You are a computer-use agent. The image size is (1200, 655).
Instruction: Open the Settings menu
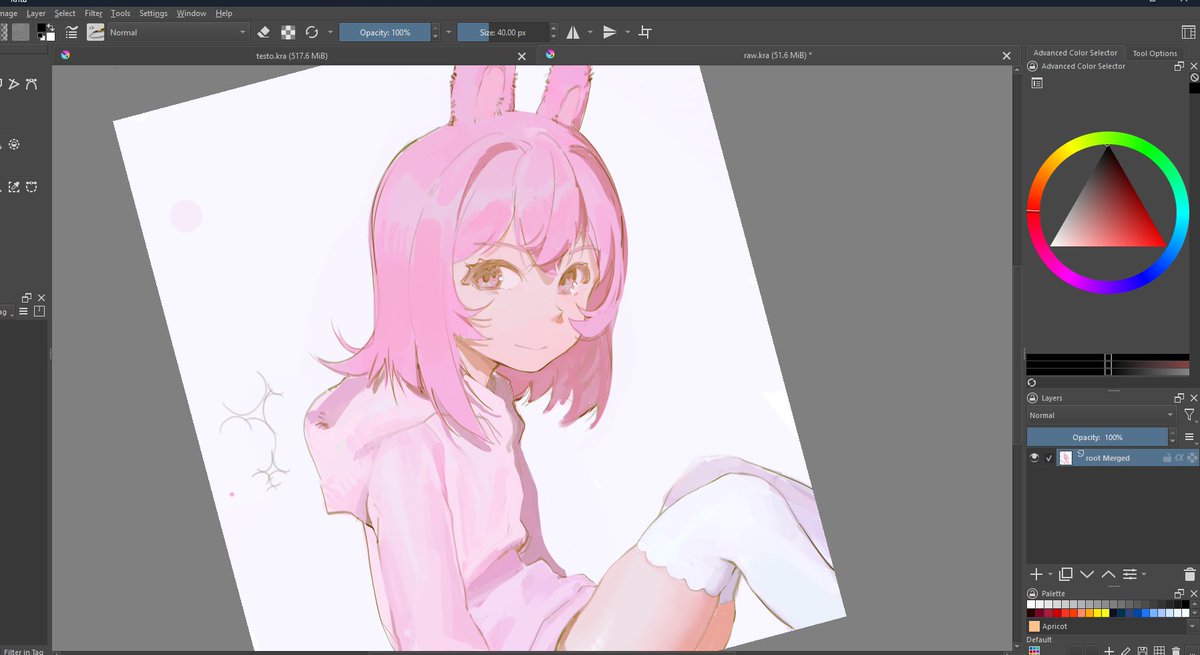(153, 13)
